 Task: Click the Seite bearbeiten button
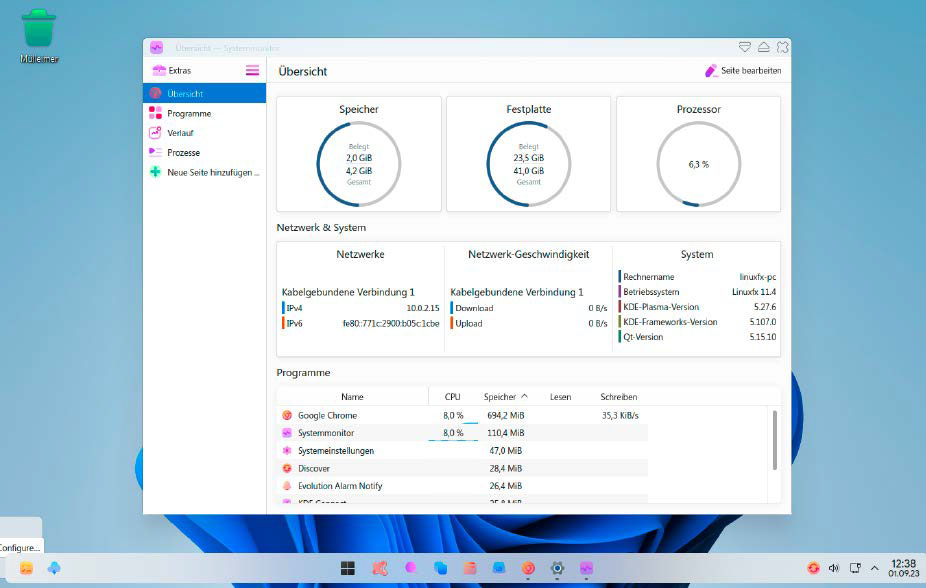tap(743, 71)
